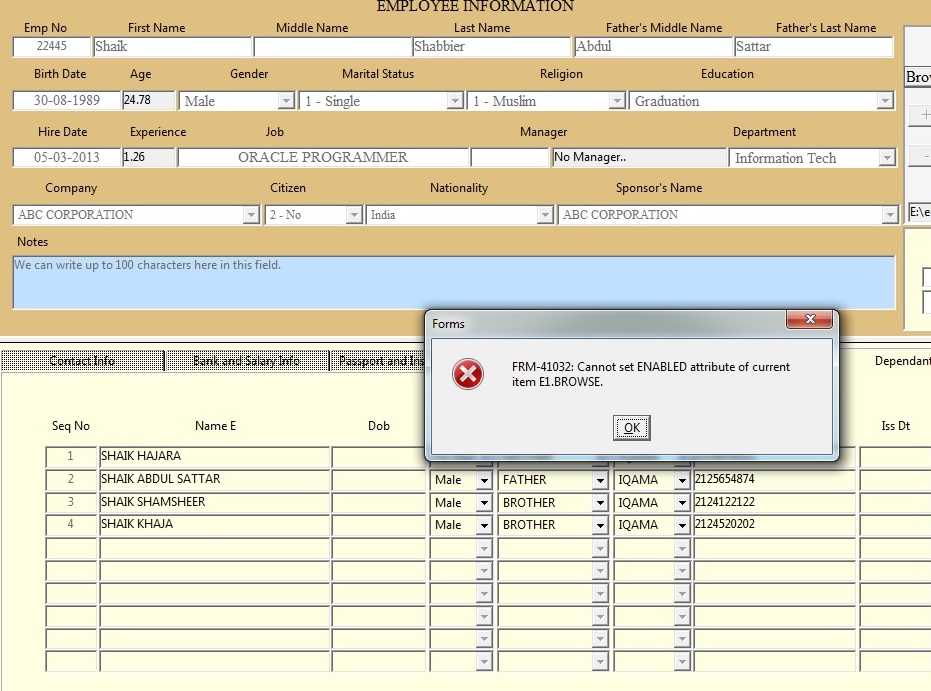Click the plus button below Browse
The width and height of the screenshot is (931, 691).
point(921,115)
